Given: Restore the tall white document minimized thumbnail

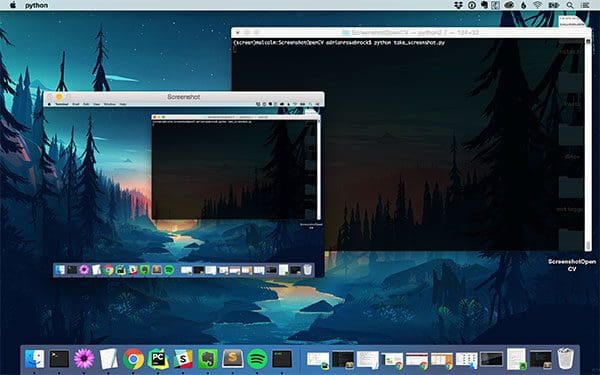Looking at the screenshot, I should pyautogui.click(x=516, y=359).
